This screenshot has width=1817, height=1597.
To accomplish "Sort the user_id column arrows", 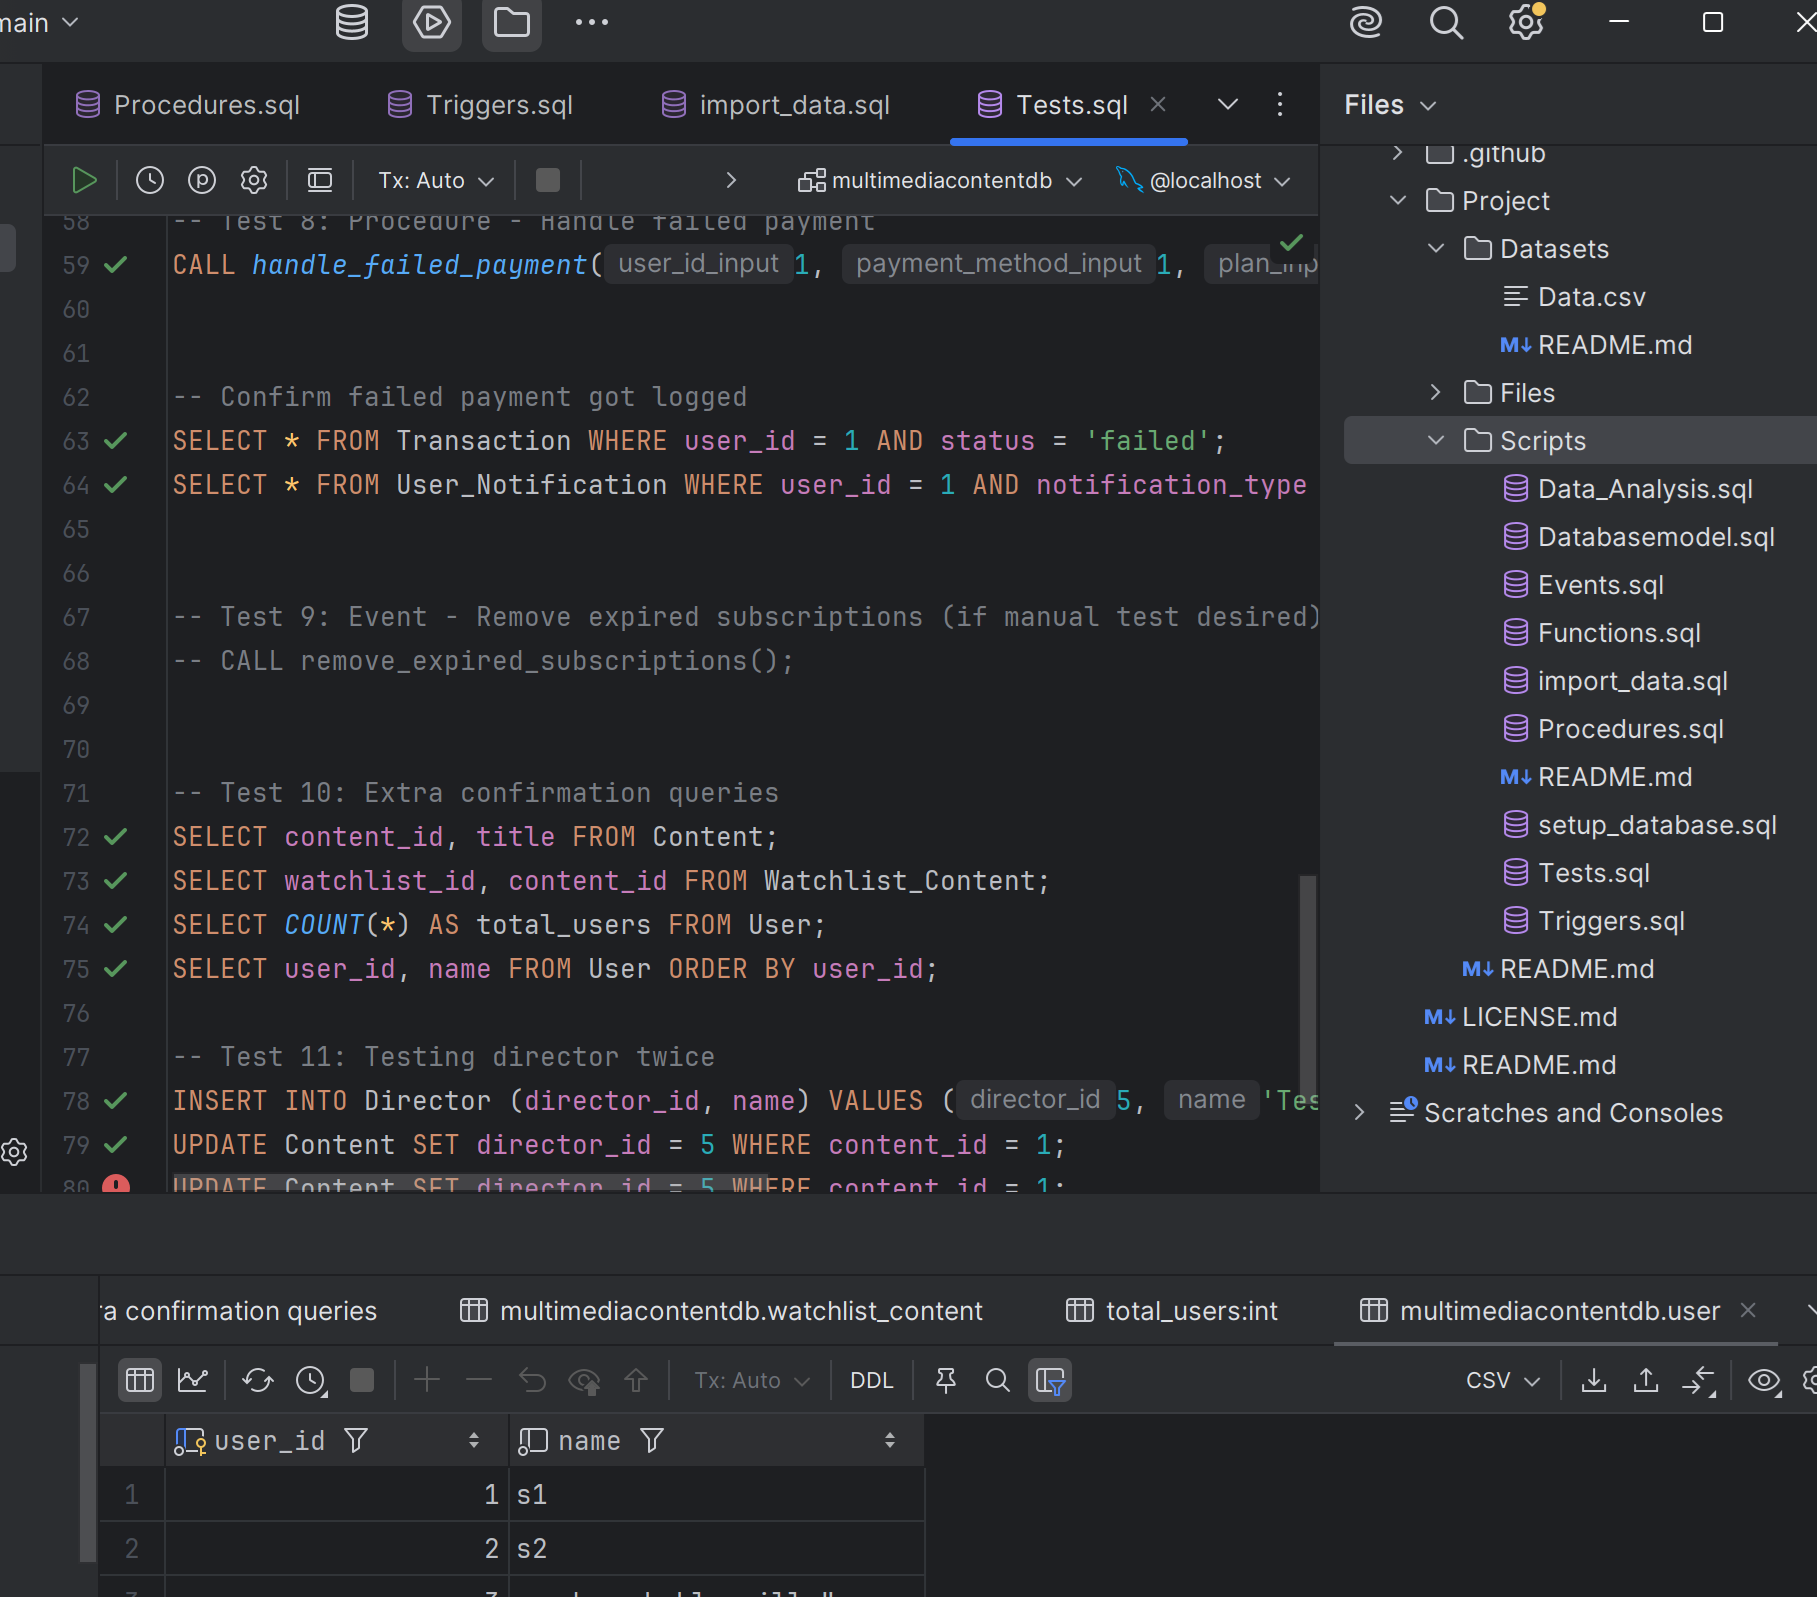I will 474,1441.
